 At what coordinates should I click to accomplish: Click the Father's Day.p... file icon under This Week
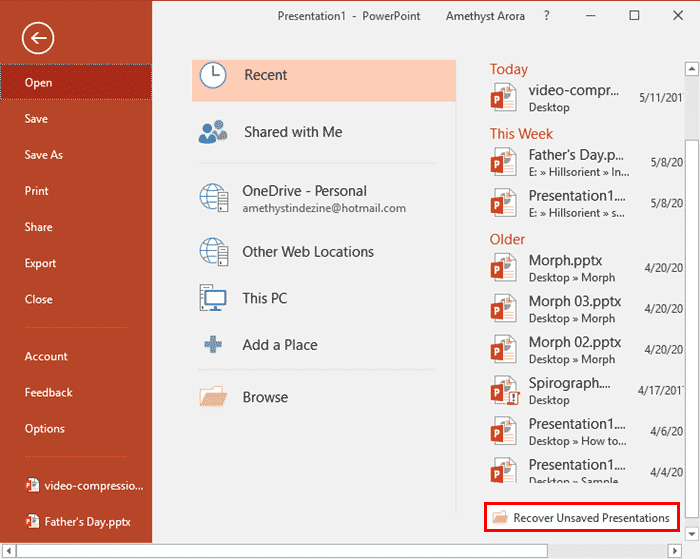pyautogui.click(x=504, y=163)
